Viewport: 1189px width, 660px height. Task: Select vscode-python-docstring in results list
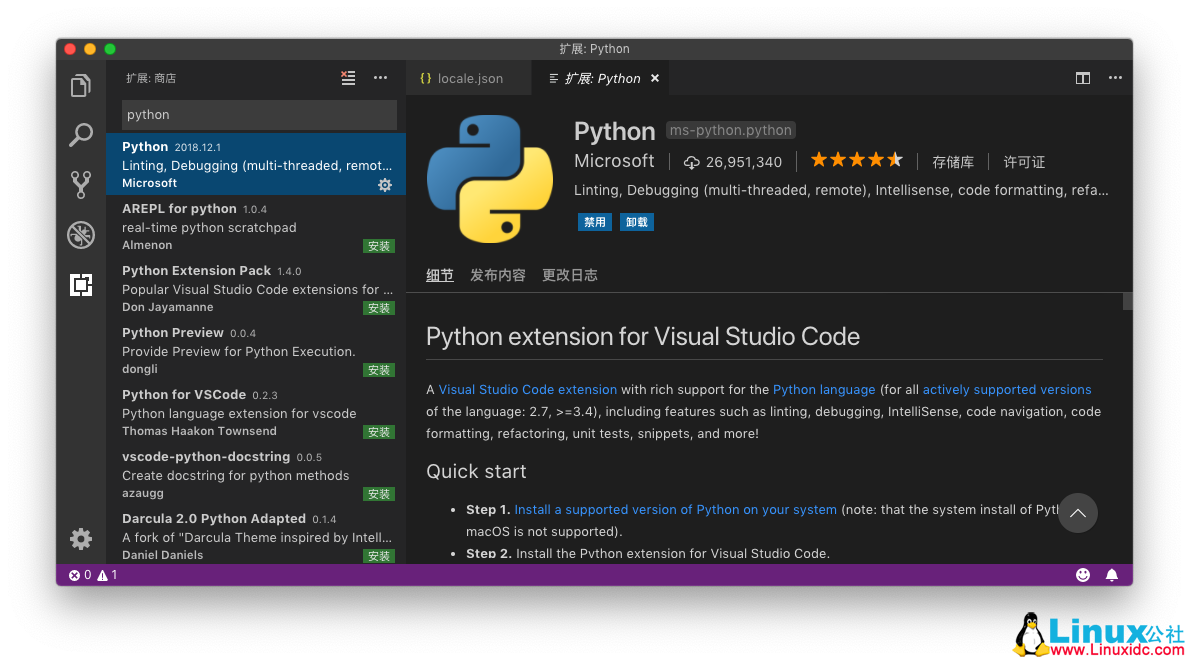pyautogui.click(x=256, y=476)
